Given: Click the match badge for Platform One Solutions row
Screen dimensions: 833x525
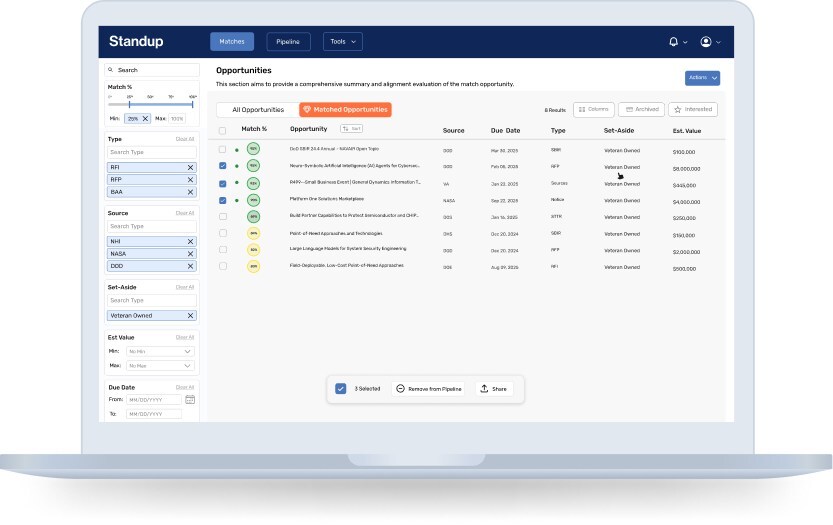Looking at the screenshot, I should click(x=253, y=200).
